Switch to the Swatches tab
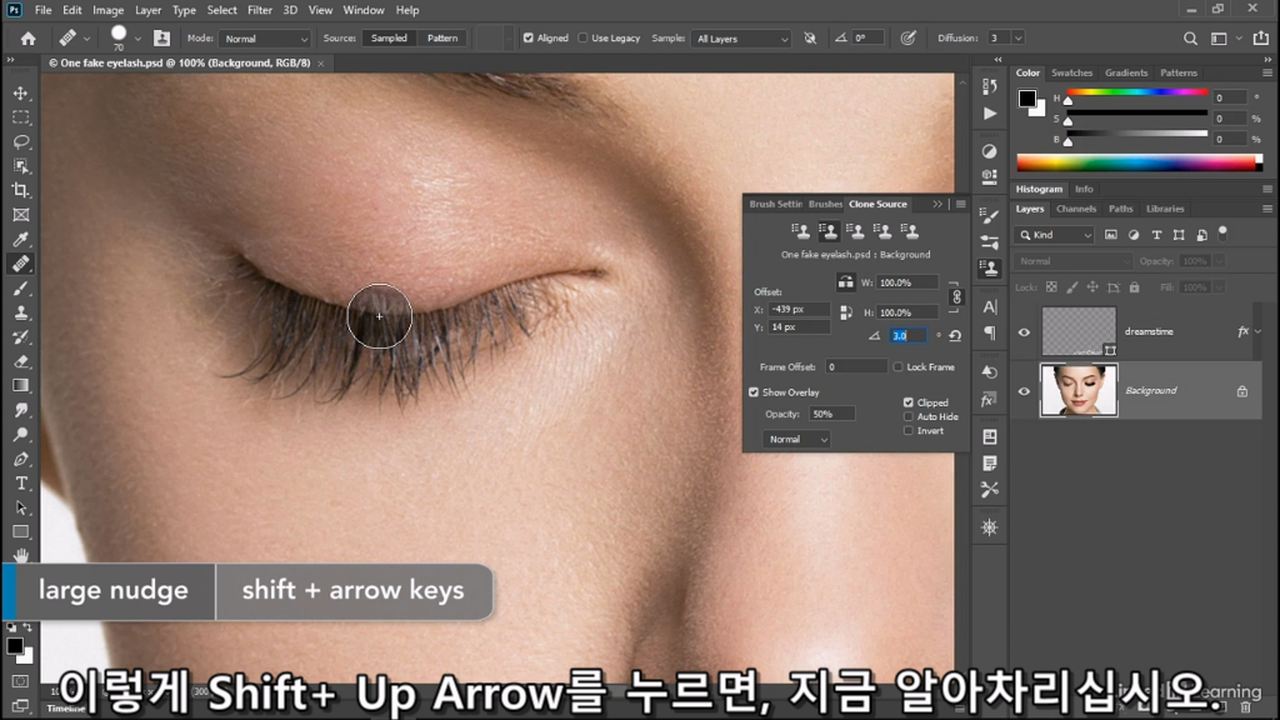The height and width of the screenshot is (720, 1280). pos(1071,73)
